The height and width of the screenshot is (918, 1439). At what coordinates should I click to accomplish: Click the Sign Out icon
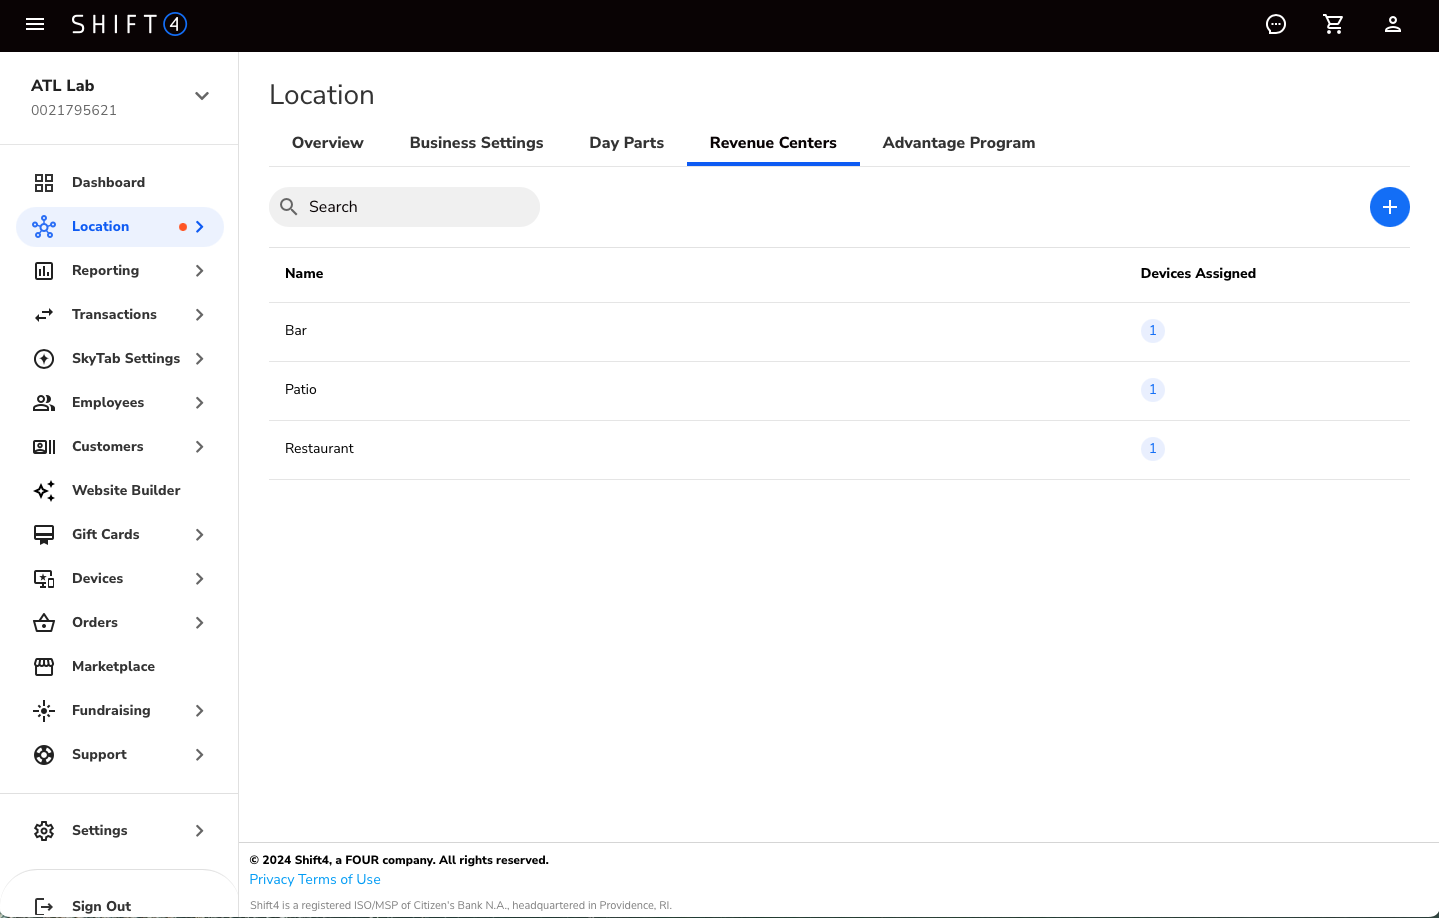pyautogui.click(x=44, y=906)
